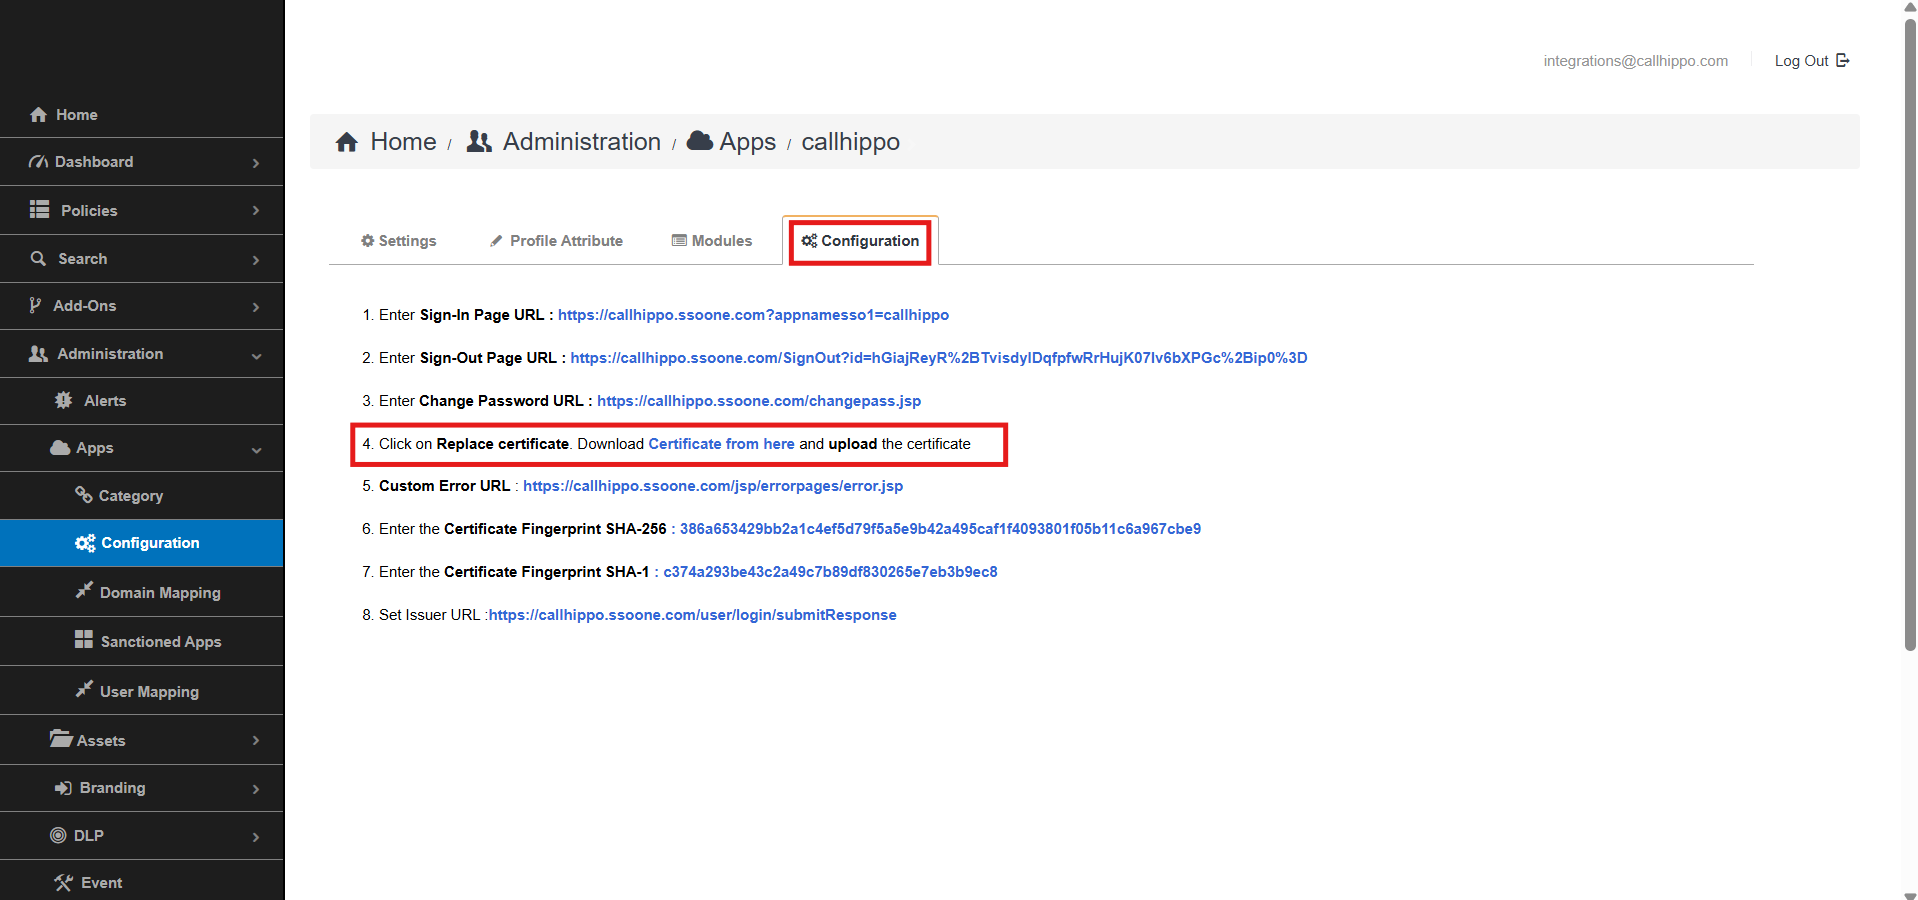The image size is (1918, 900).
Task: Open Domain Mapping in sidebar
Action: coord(141,592)
